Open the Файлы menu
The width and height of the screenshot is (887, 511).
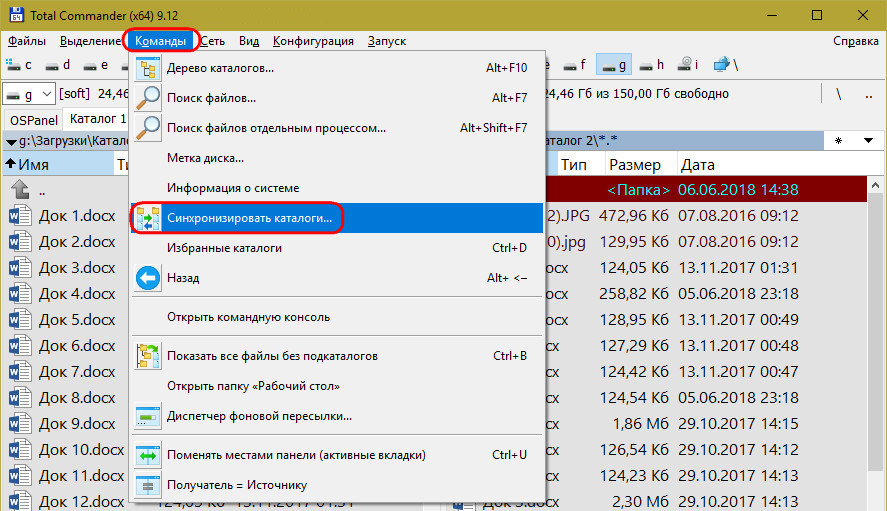coord(27,41)
